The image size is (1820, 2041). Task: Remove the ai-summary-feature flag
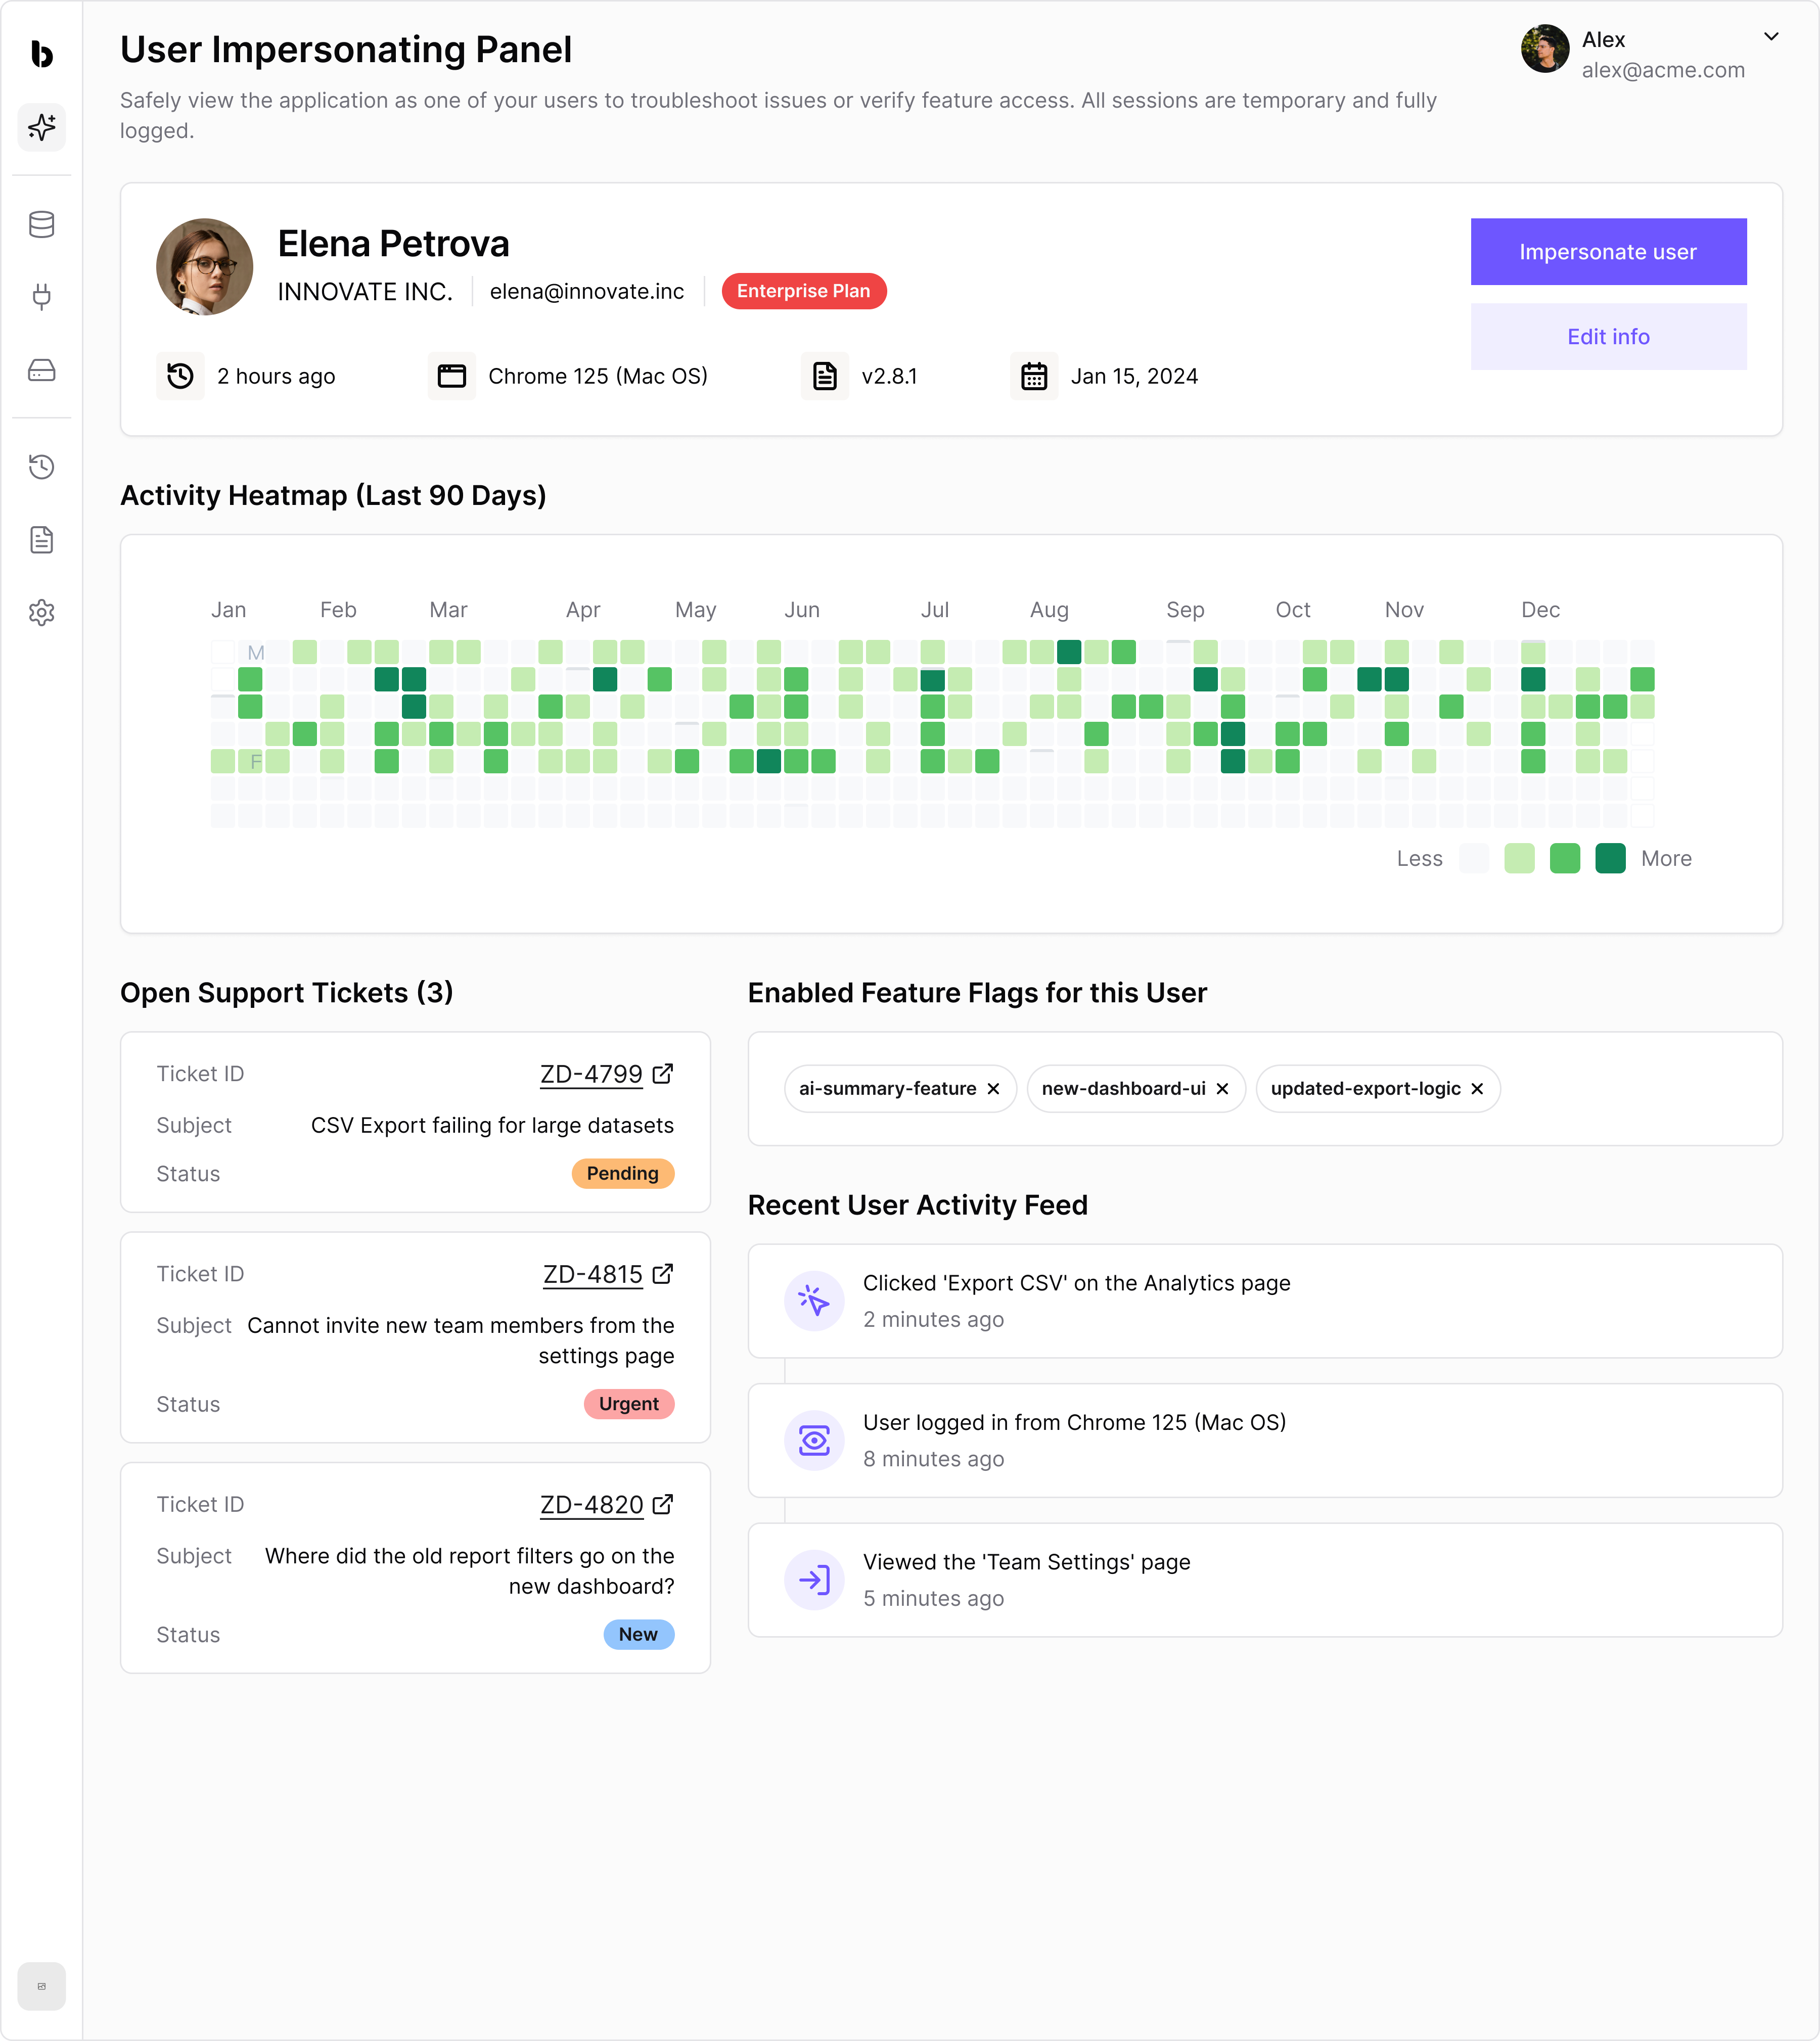pyautogui.click(x=993, y=1088)
